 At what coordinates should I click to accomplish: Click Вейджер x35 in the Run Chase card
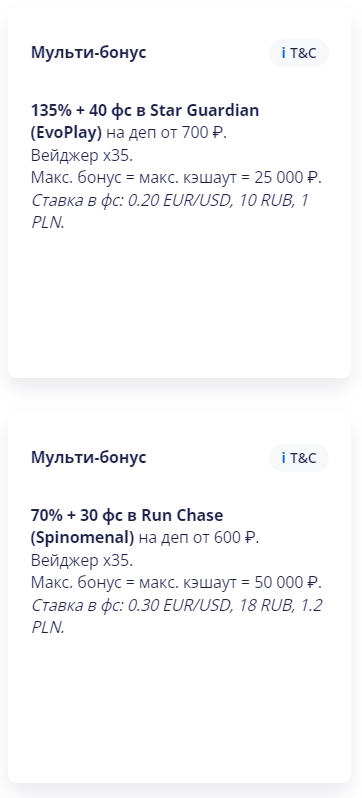82,560
